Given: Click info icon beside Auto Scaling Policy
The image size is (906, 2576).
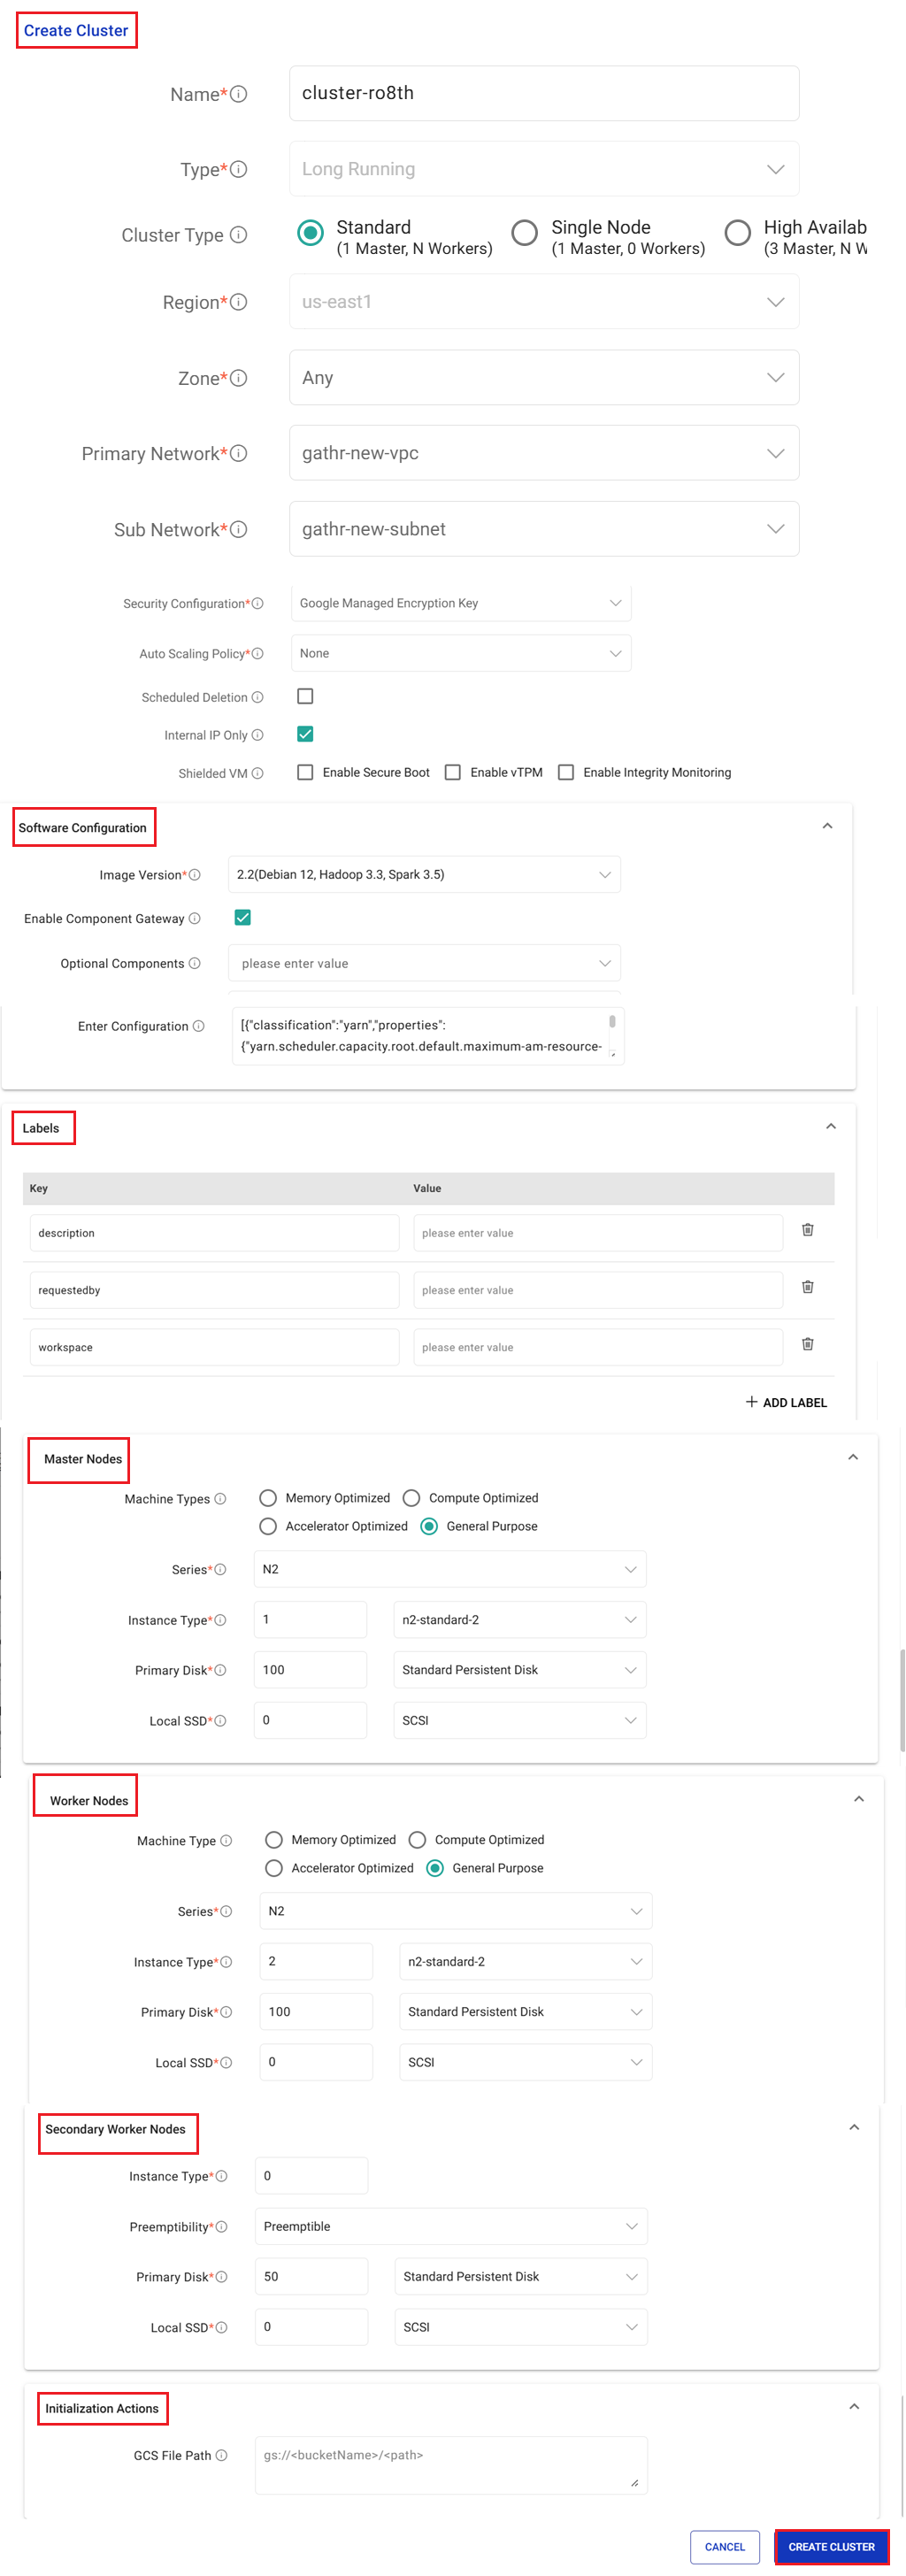Looking at the screenshot, I should [x=258, y=653].
